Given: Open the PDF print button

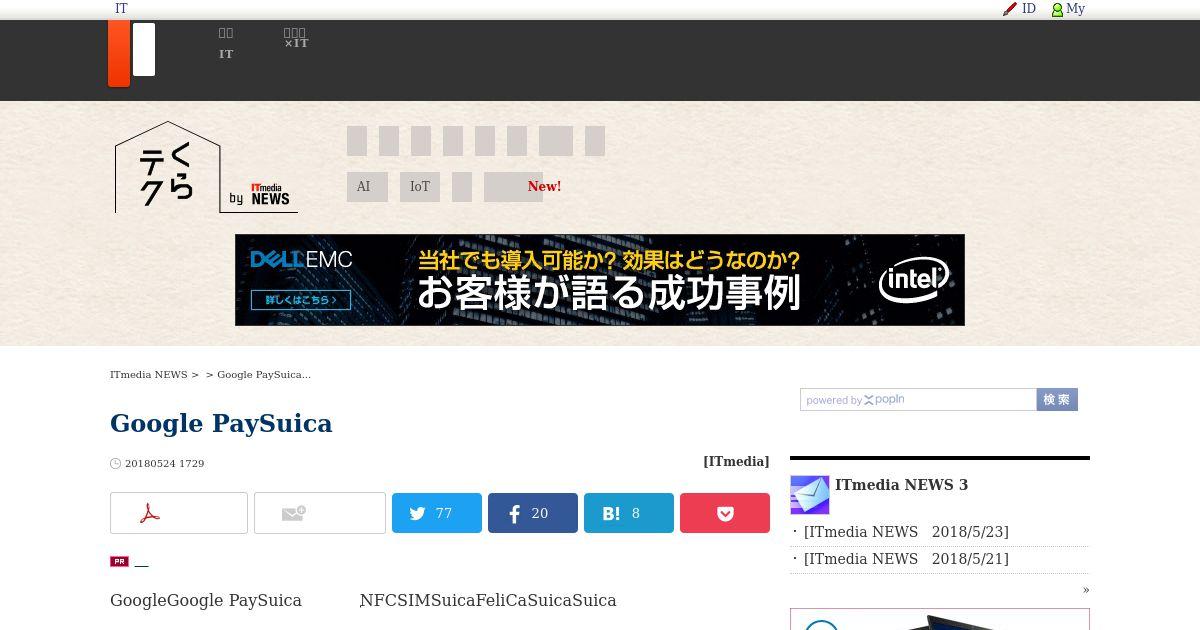Looking at the screenshot, I should tap(179, 513).
